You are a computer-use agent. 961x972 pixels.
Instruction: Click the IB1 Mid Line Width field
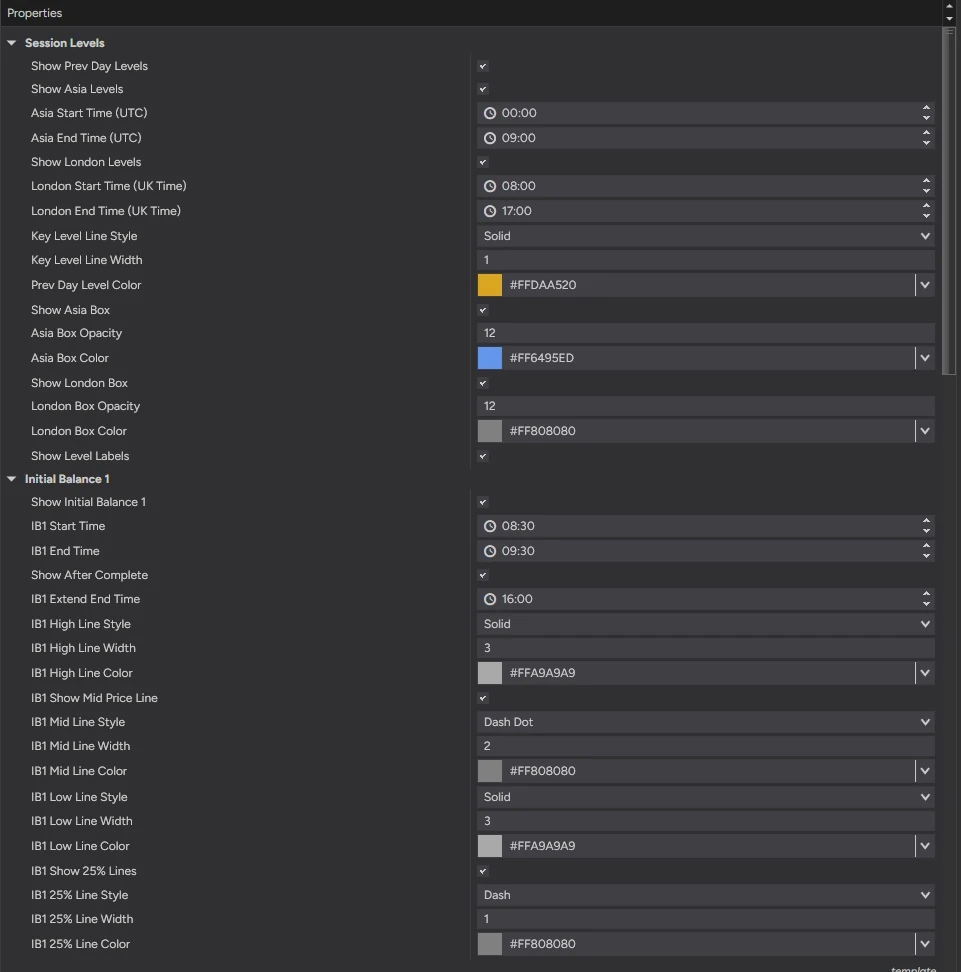tap(706, 746)
